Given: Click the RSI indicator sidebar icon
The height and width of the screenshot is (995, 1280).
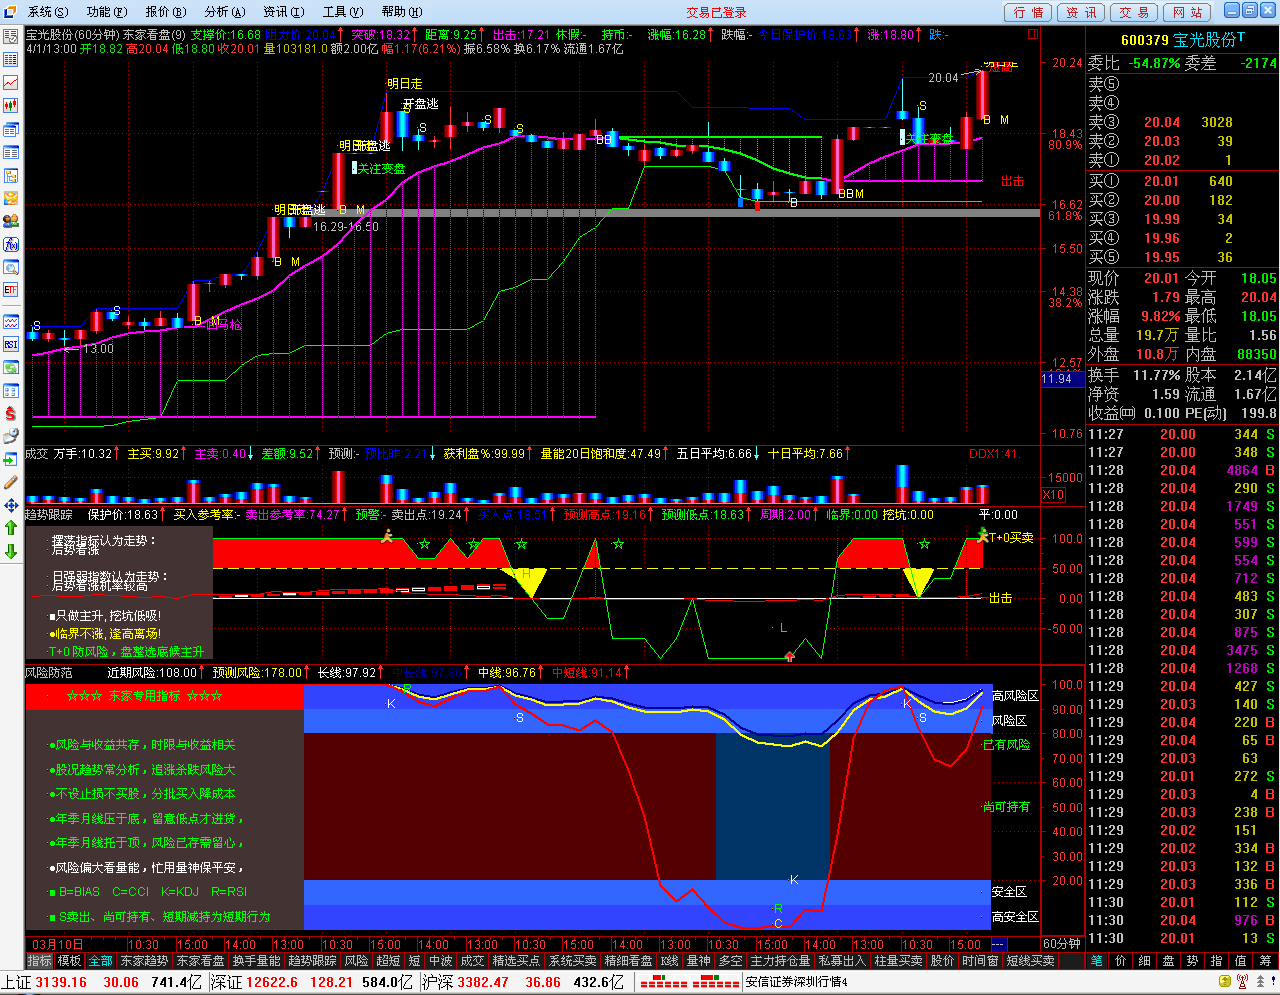Looking at the screenshot, I should [x=11, y=344].
